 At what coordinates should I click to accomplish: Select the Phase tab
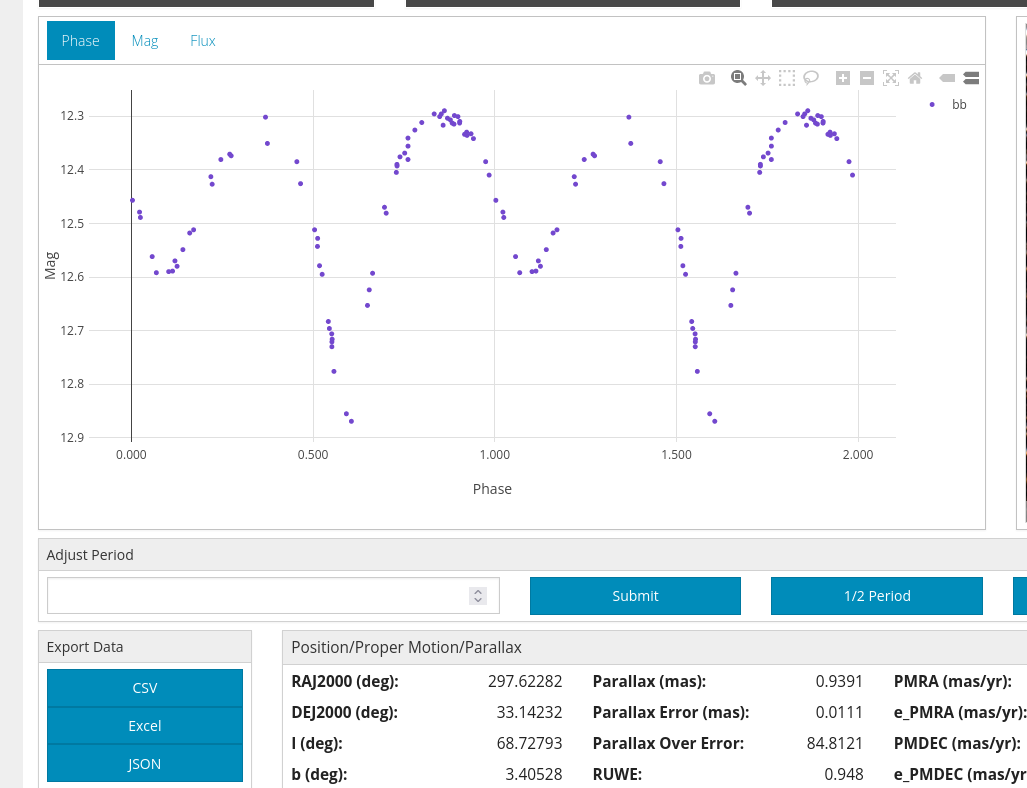point(81,41)
